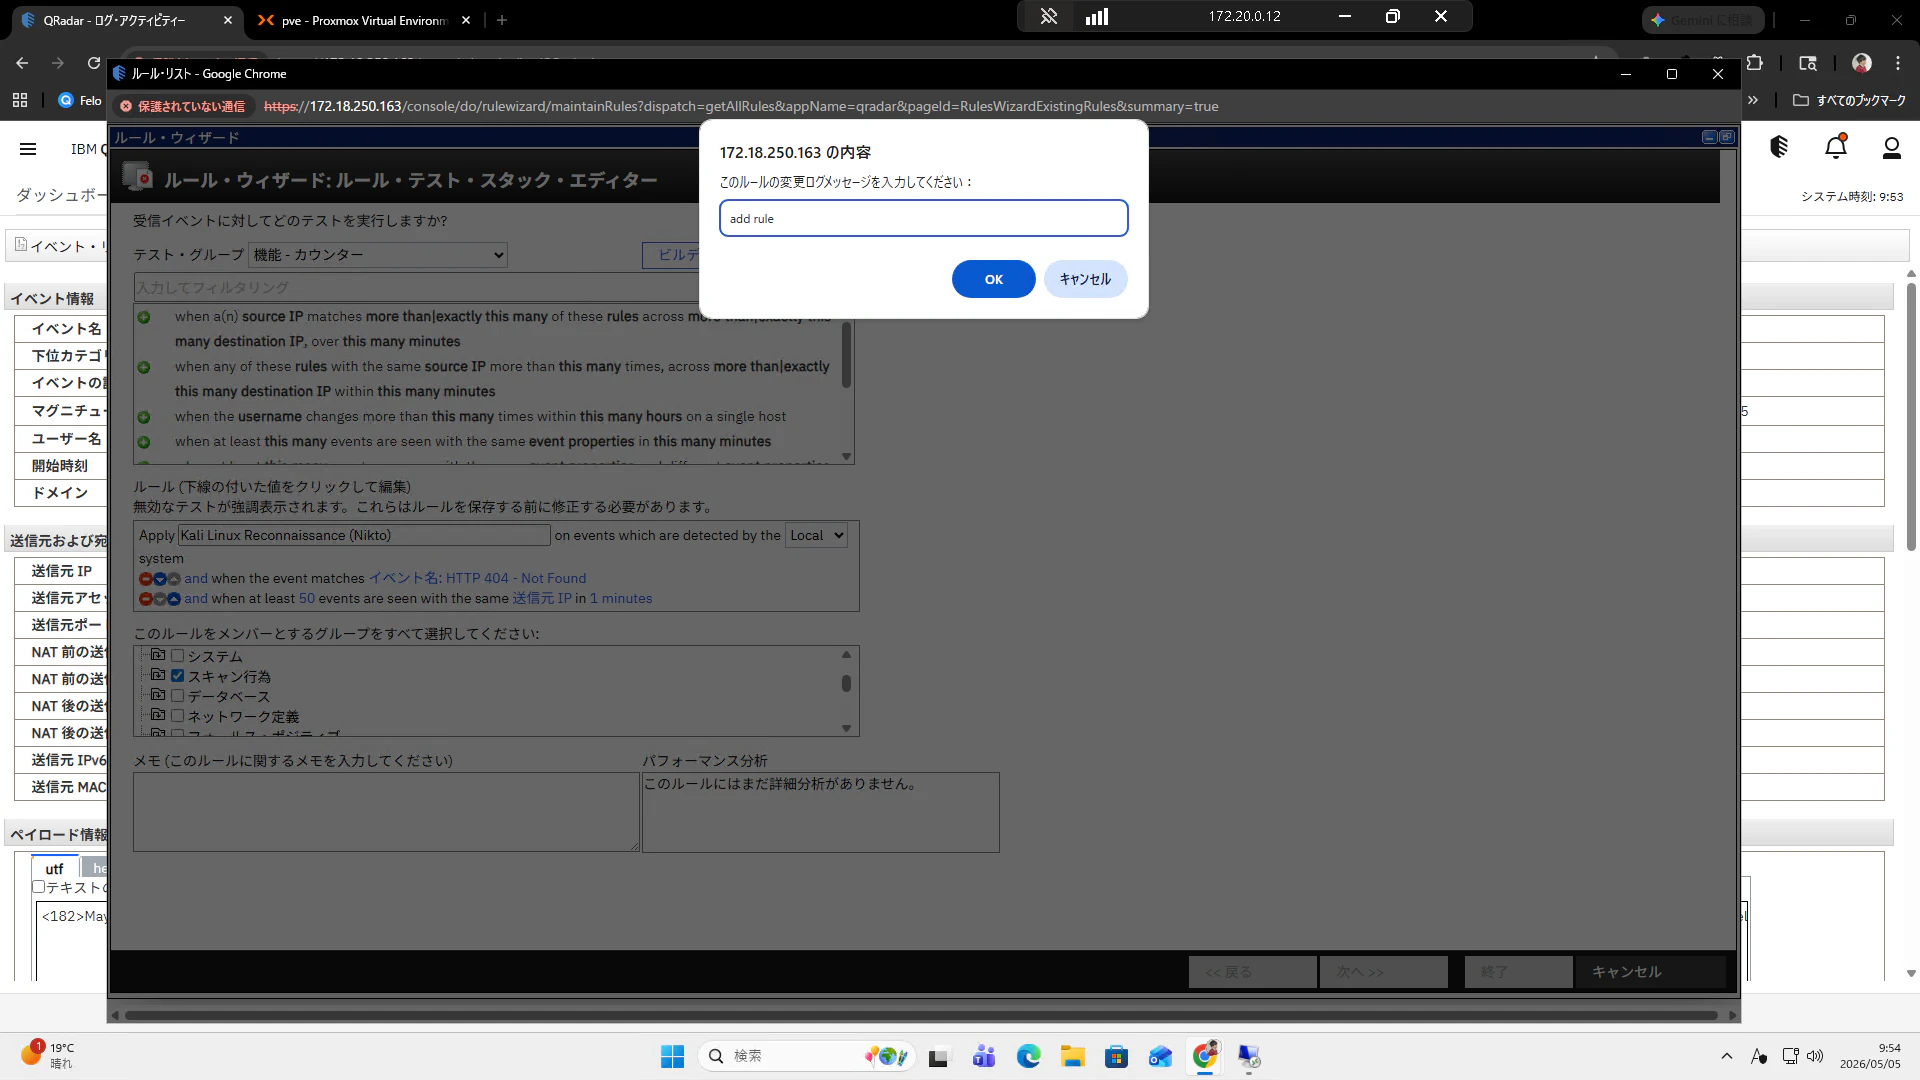1920x1080 pixels.
Task: Expand the ネットワーク定義 group folder
Action: click(157, 715)
